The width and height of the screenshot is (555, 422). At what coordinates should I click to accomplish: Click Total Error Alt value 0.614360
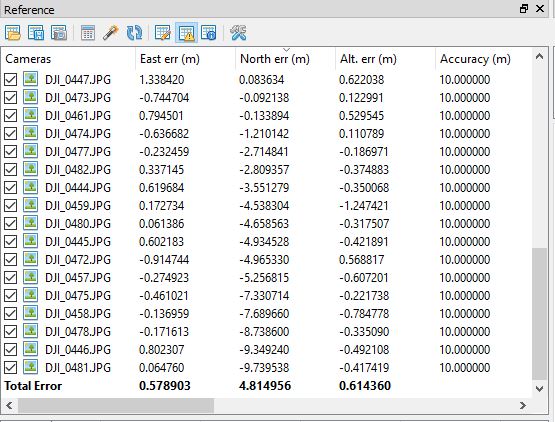pyautogui.click(x=365, y=386)
